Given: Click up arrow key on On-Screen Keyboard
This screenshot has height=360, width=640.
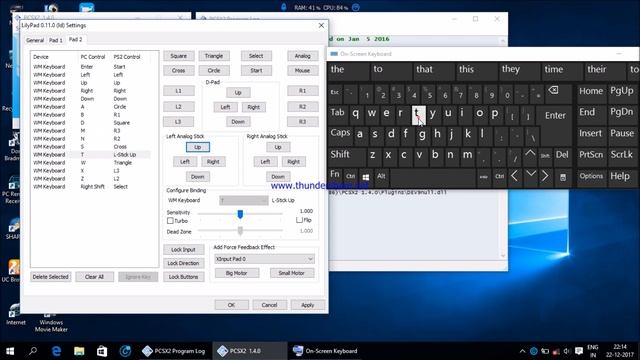Looking at the screenshot, I should [x=530, y=154].
